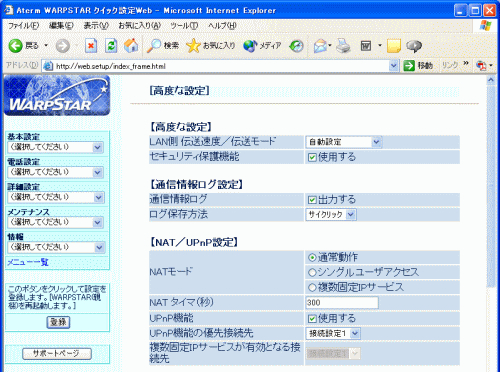Select シングルユーザアクセス radio button
The height and width of the screenshot is (372, 500).
(x=312, y=272)
